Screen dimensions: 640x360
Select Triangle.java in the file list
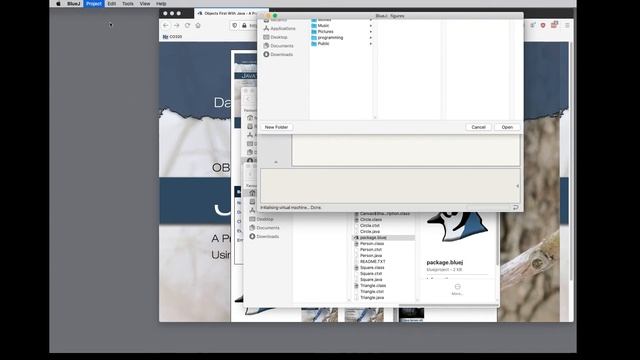pyautogui.click(x=372, y=298)
